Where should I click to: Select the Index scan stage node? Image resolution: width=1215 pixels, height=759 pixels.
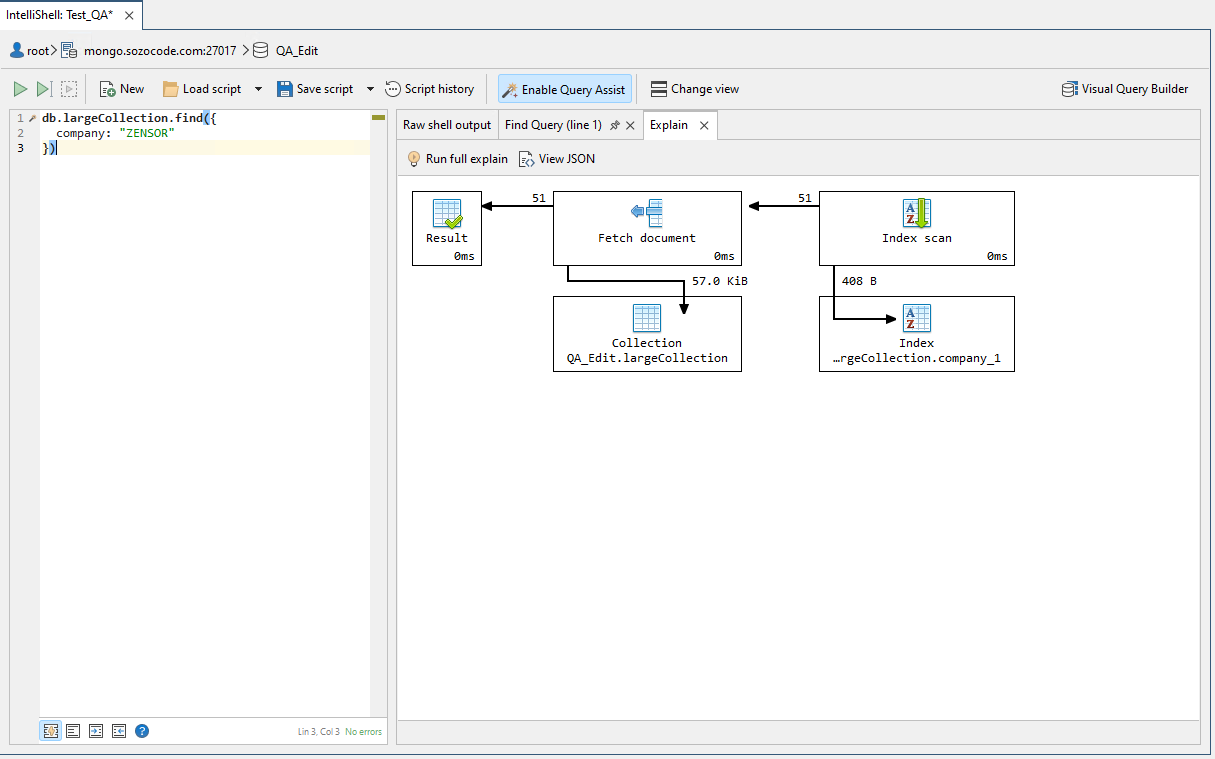coord(916,228)
